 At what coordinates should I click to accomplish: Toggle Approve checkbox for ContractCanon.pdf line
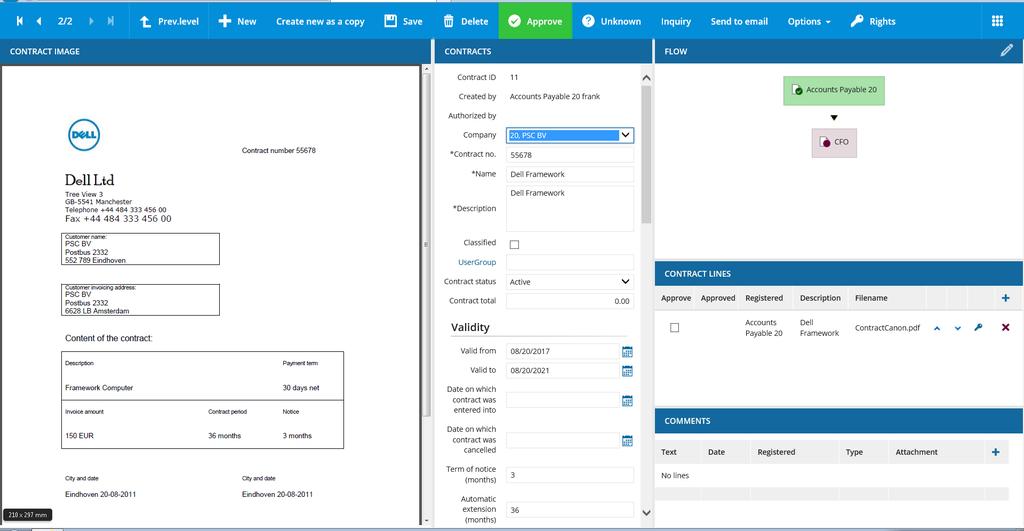click(x=675, y=328)
